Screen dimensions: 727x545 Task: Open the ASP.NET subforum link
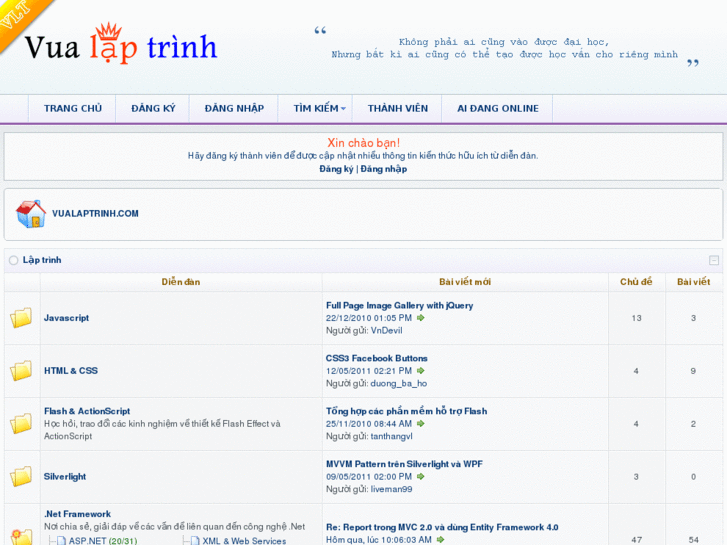tap(88, 541)
